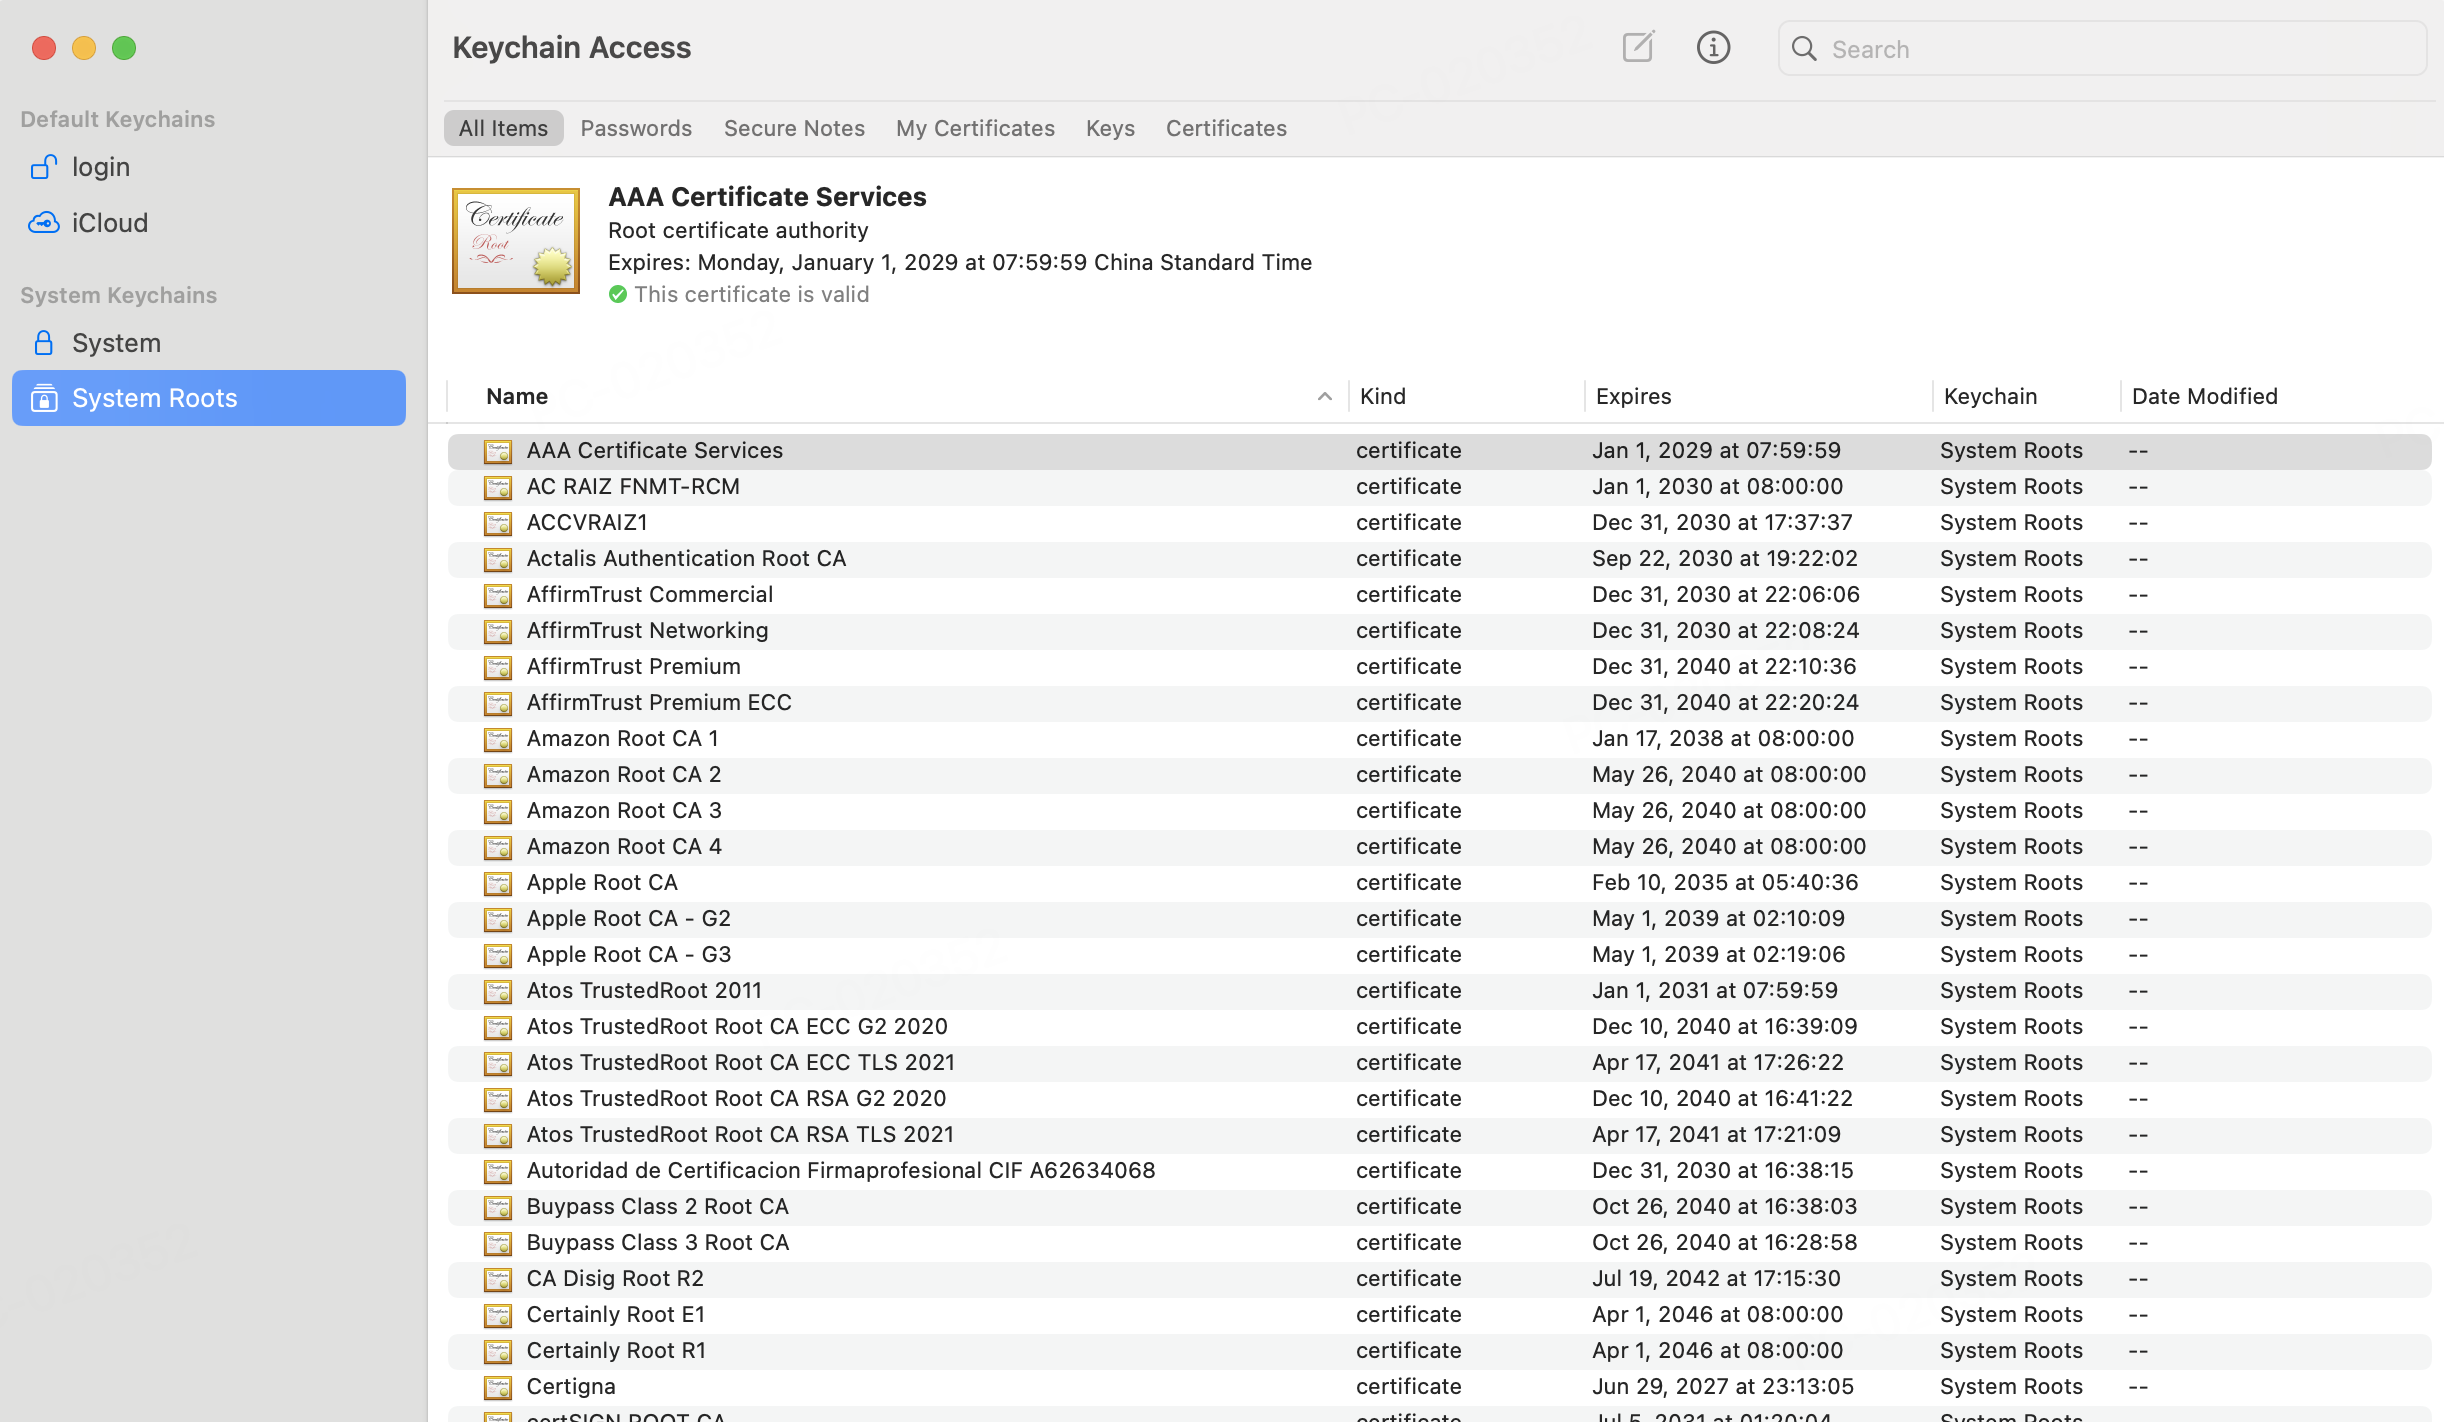This screenshot has height=1422, width=2444.
Task: Toggle sort order arrow in Name column
Action: [1325, 396]
